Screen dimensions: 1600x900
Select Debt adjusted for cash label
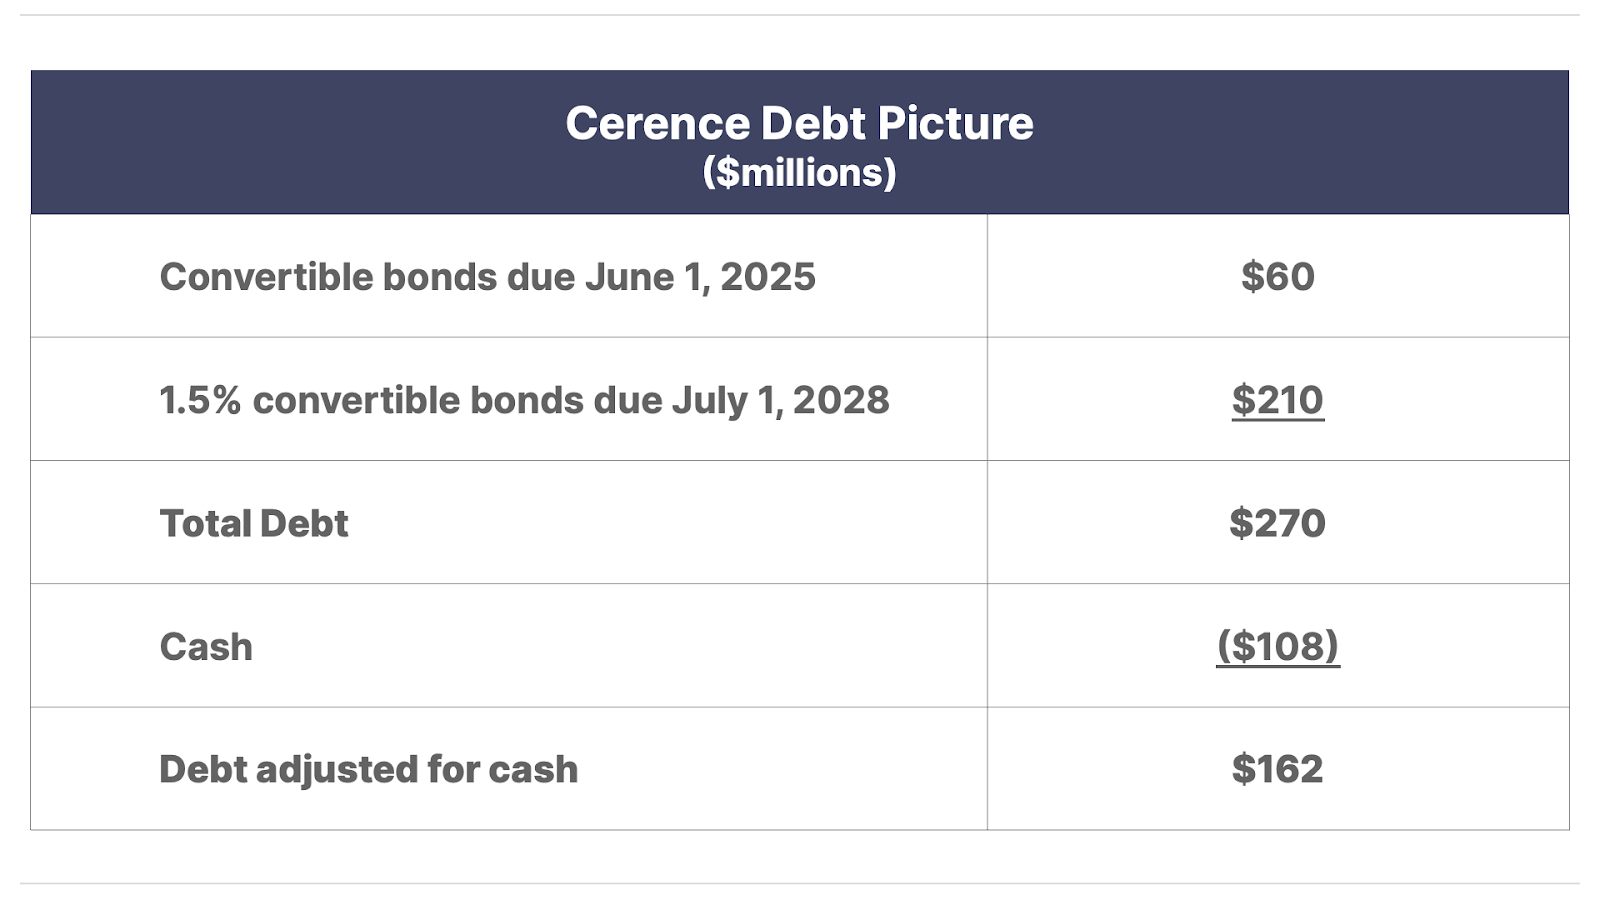[x=369, y=770]
